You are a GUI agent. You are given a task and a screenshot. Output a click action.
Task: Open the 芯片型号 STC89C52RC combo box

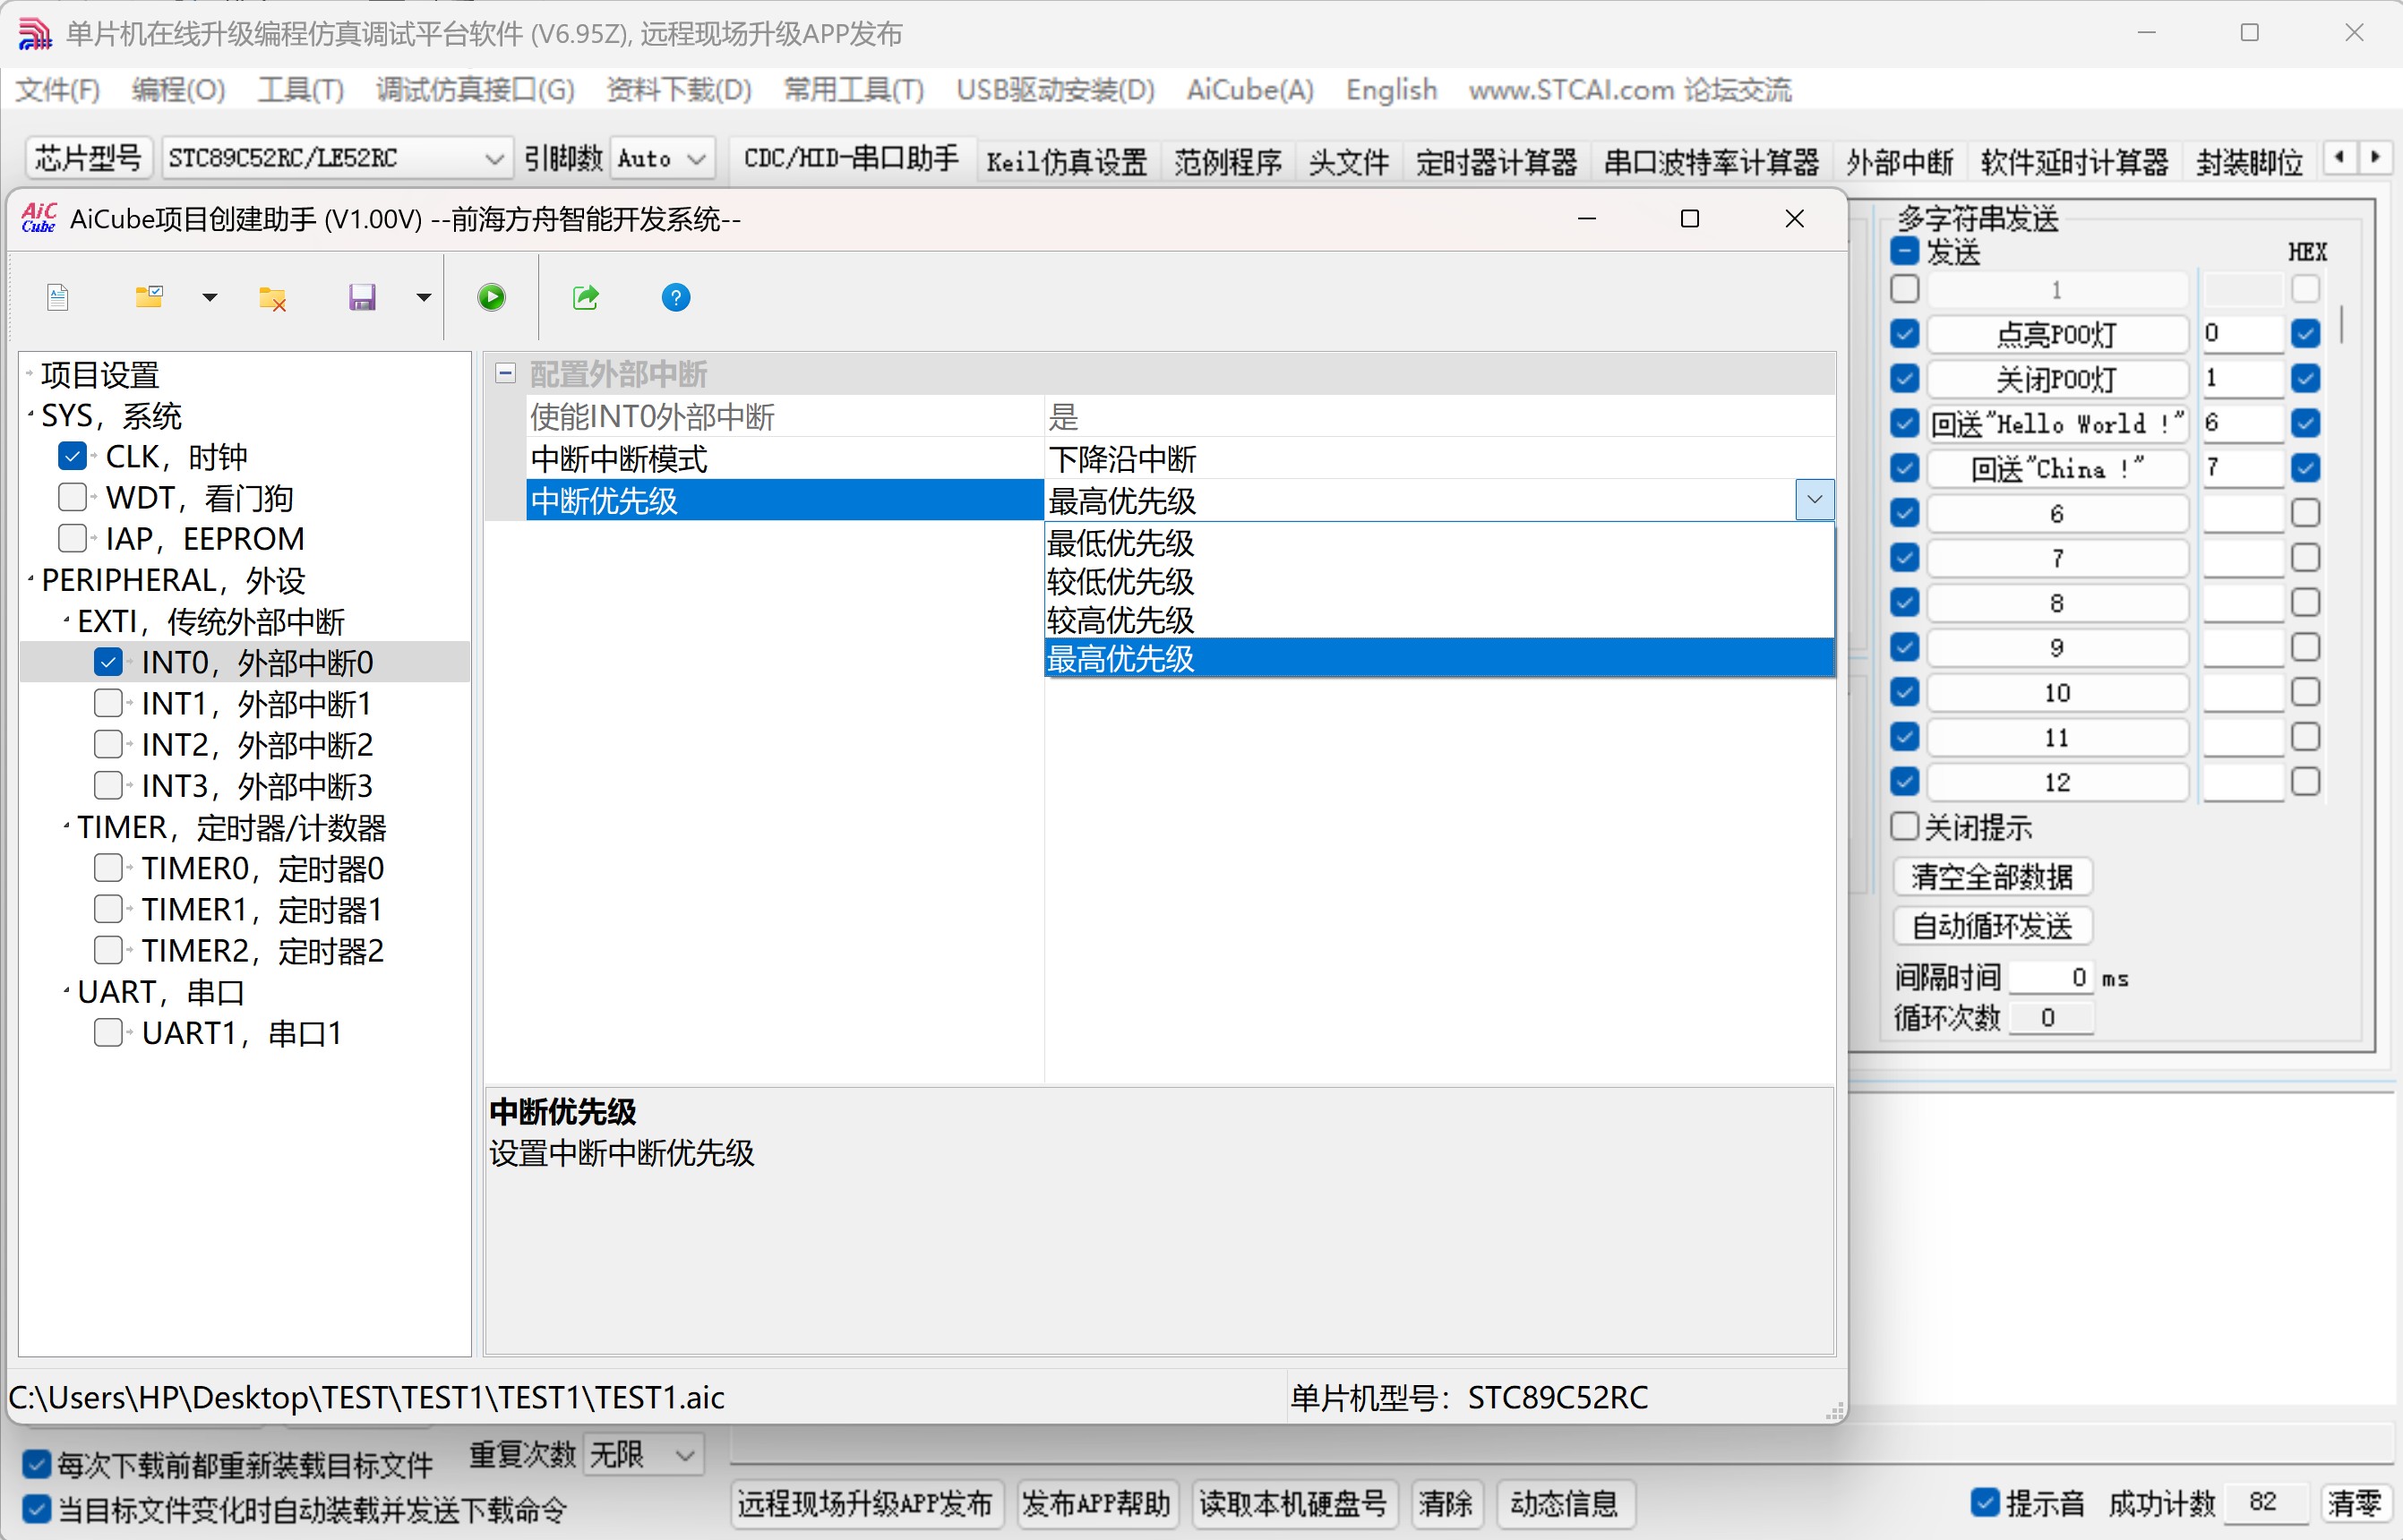pyautogui.click(x=337, y=158)
